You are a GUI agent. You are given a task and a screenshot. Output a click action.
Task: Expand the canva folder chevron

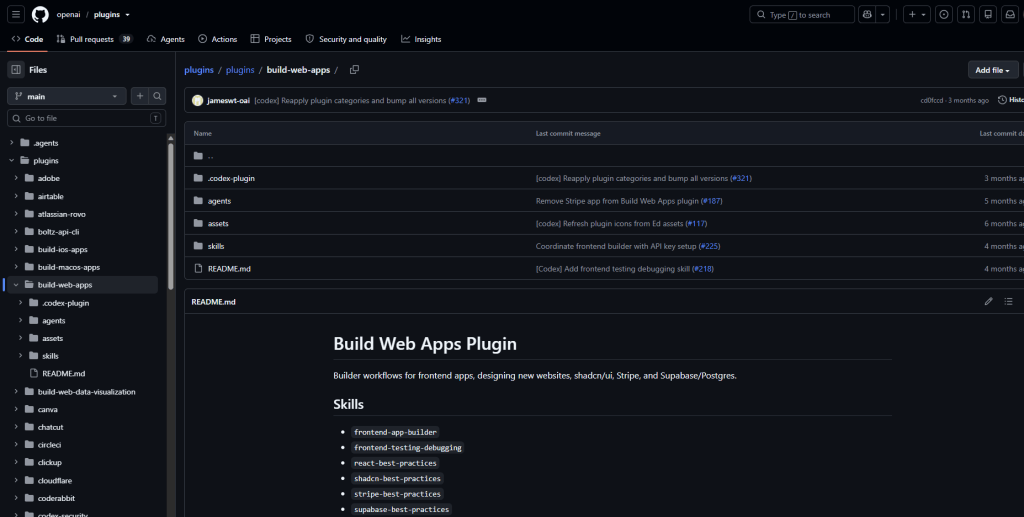point(16,409)
